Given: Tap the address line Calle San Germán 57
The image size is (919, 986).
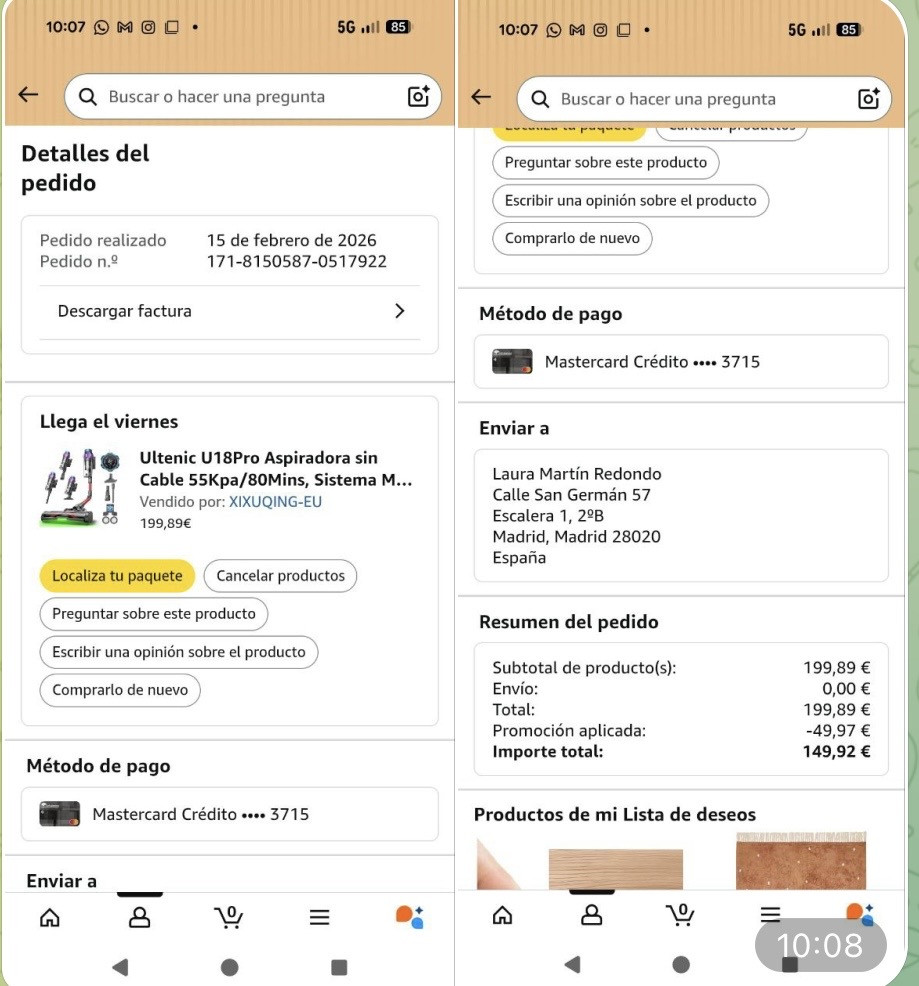Looking at the screenshot, I should 571,495.
